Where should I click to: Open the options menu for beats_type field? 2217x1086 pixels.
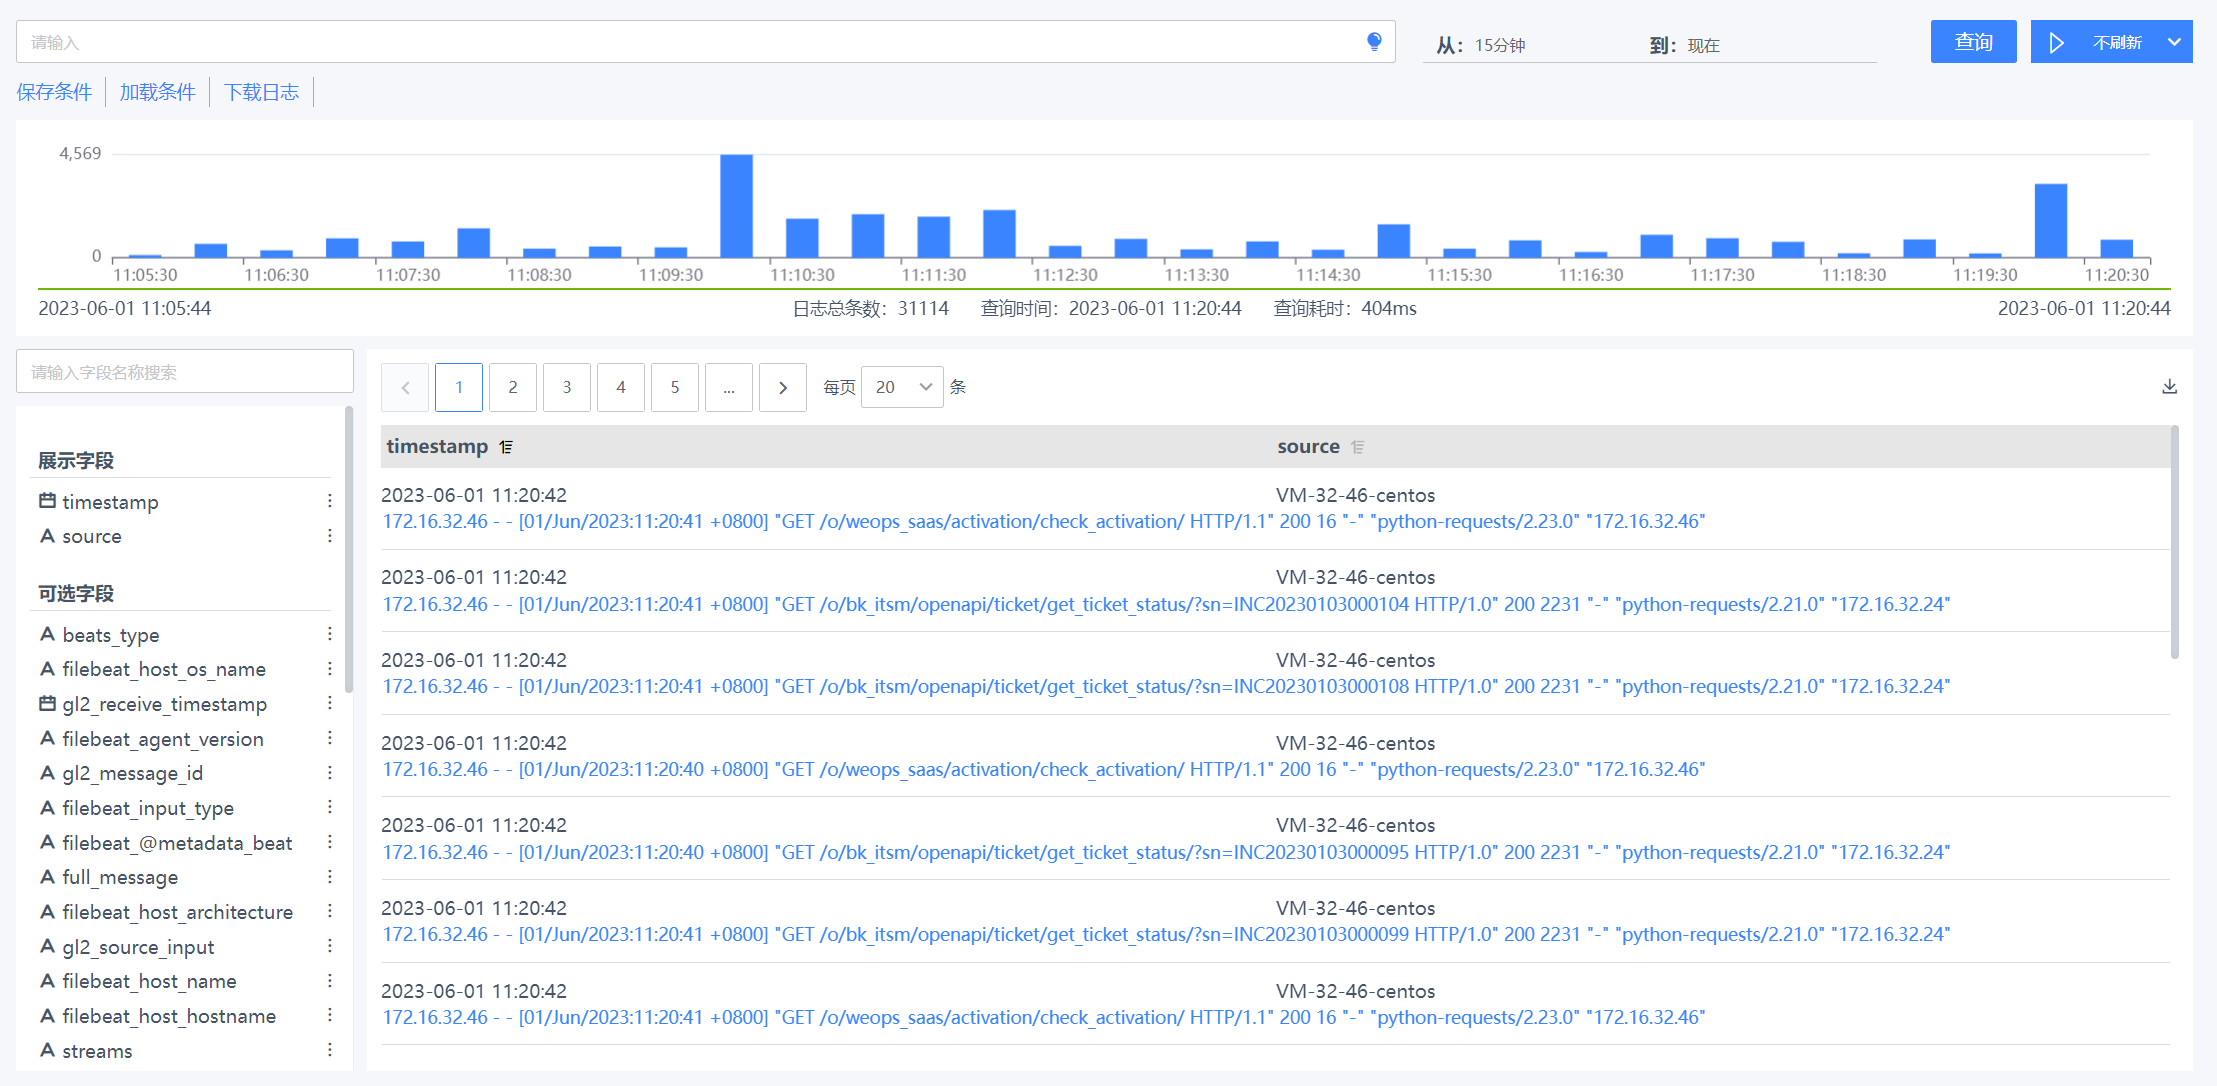[x=329, y=634]
